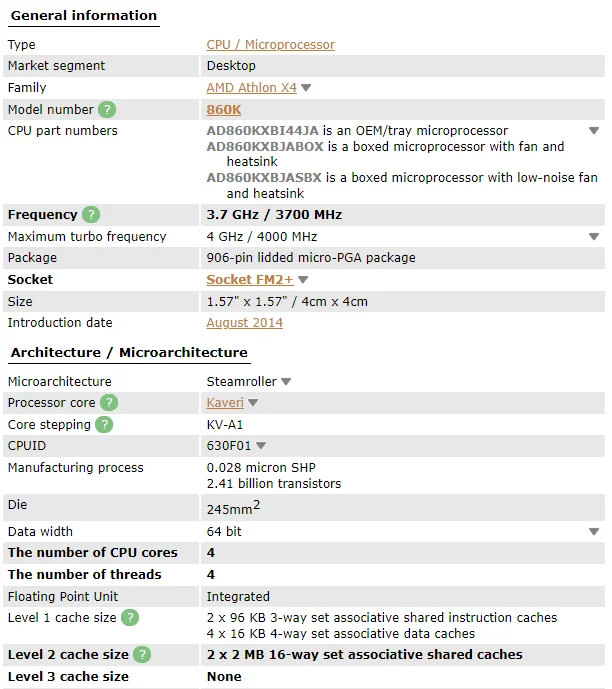Expand the CPU part numbers row arrow
The width and height of the screenshot is (612, 689).
click(x=594, y=131)
